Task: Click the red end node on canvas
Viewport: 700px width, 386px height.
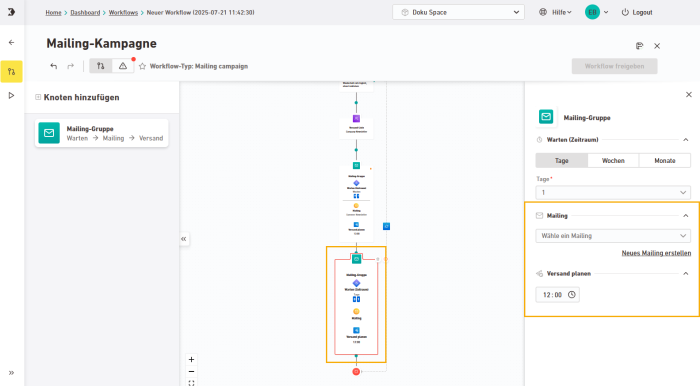Action: 356,371
